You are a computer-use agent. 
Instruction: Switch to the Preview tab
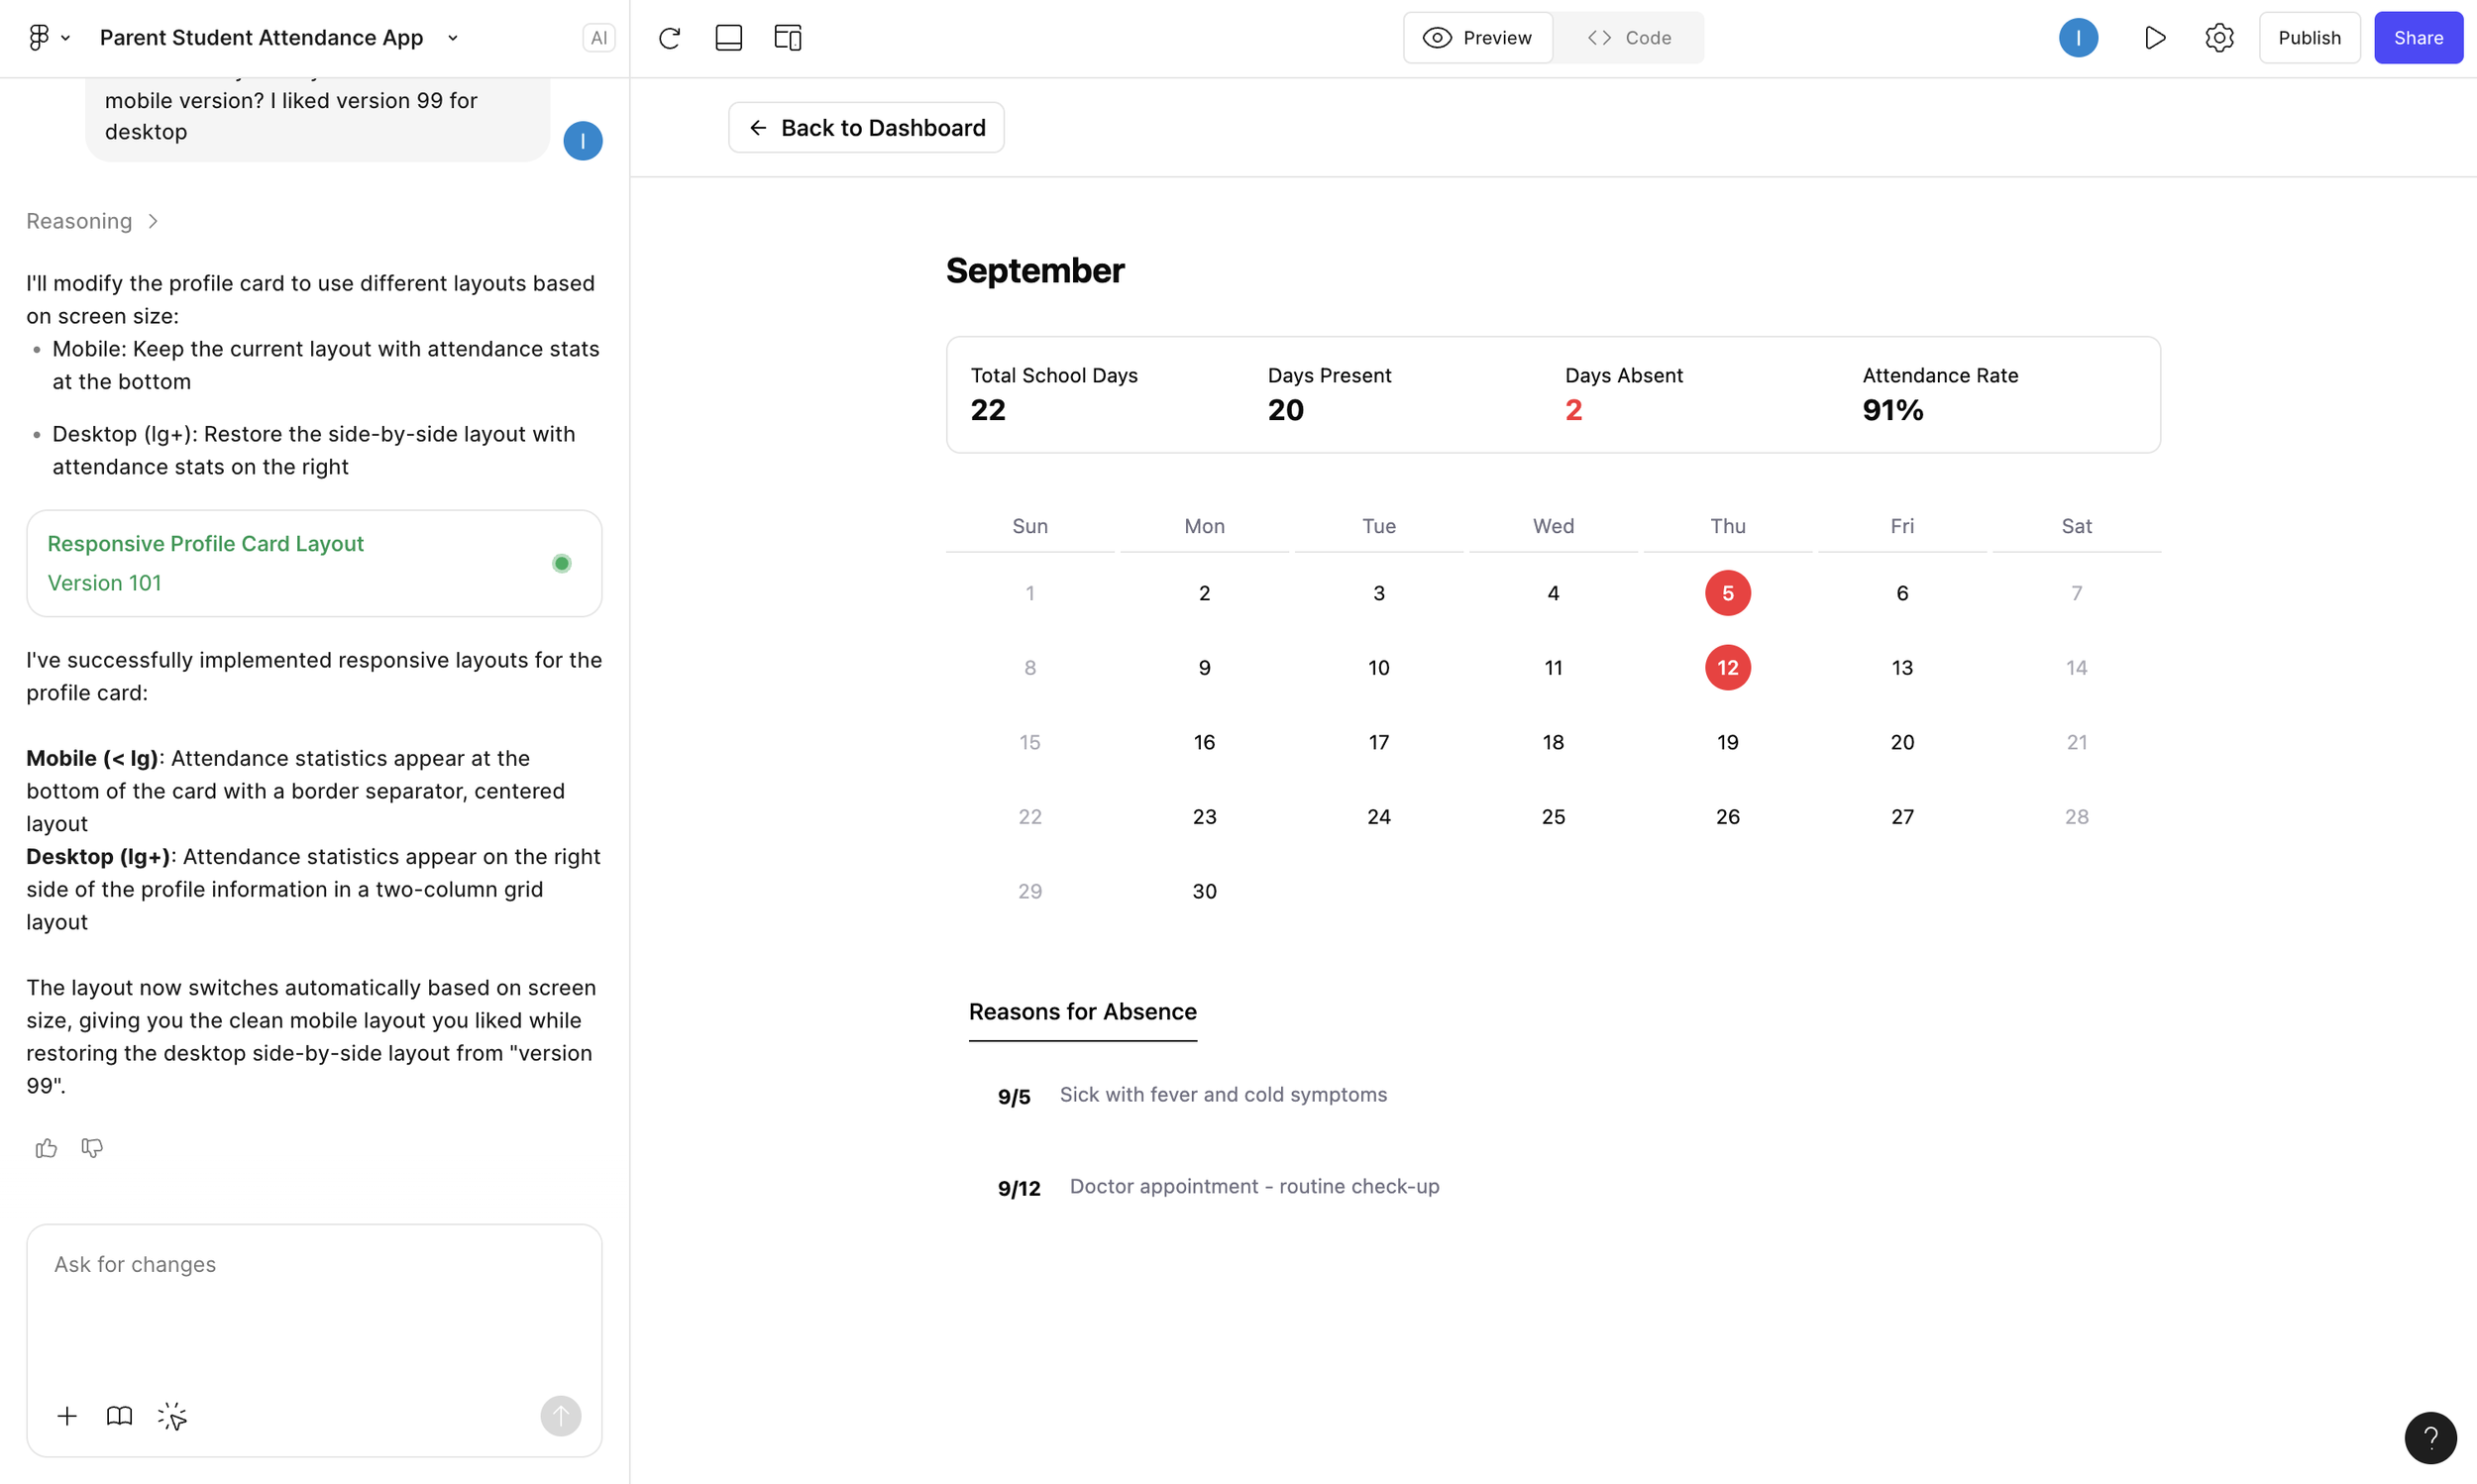(x=1478, y=38)
